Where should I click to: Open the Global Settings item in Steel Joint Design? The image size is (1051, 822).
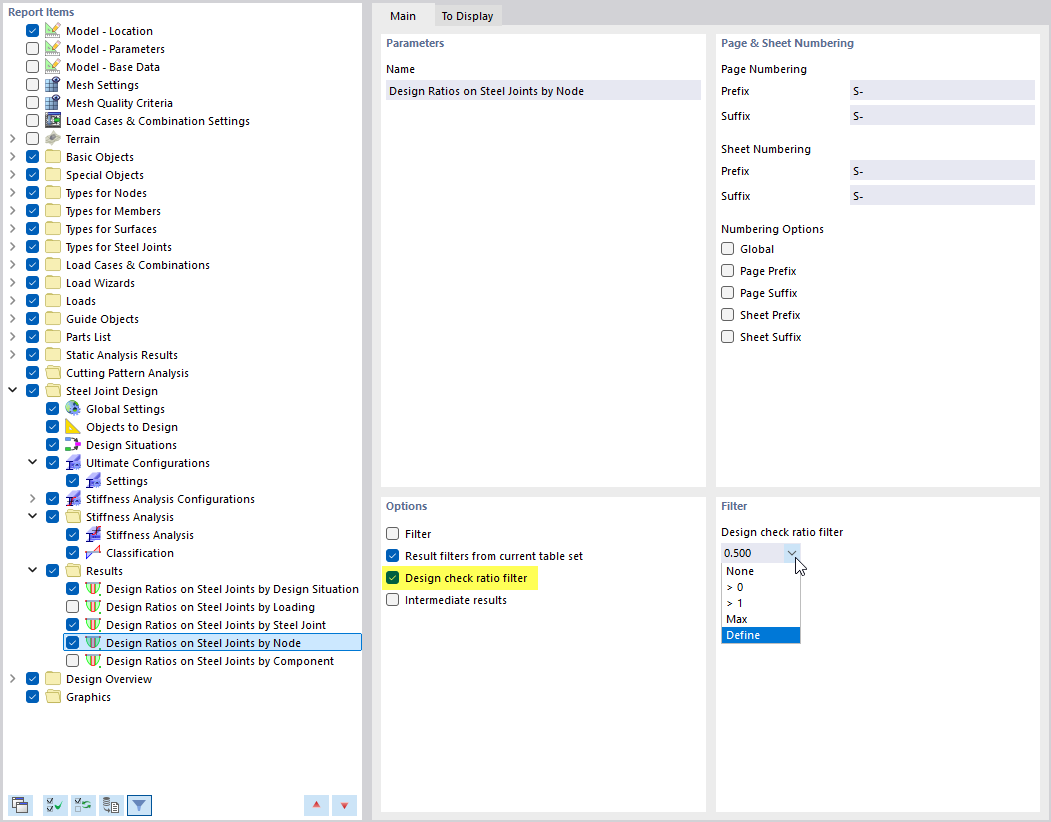[73, 408]
